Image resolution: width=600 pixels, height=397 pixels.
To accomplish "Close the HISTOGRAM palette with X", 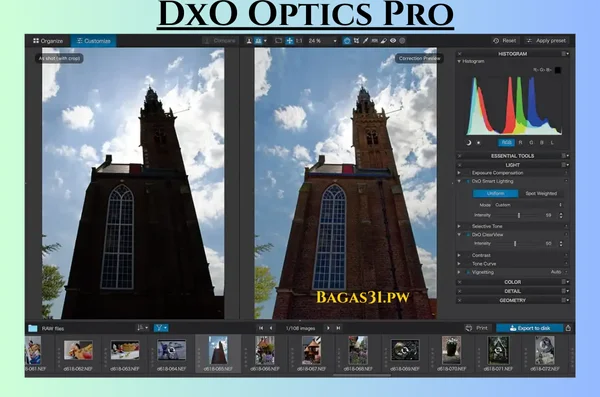I will (x=460, y=54).
